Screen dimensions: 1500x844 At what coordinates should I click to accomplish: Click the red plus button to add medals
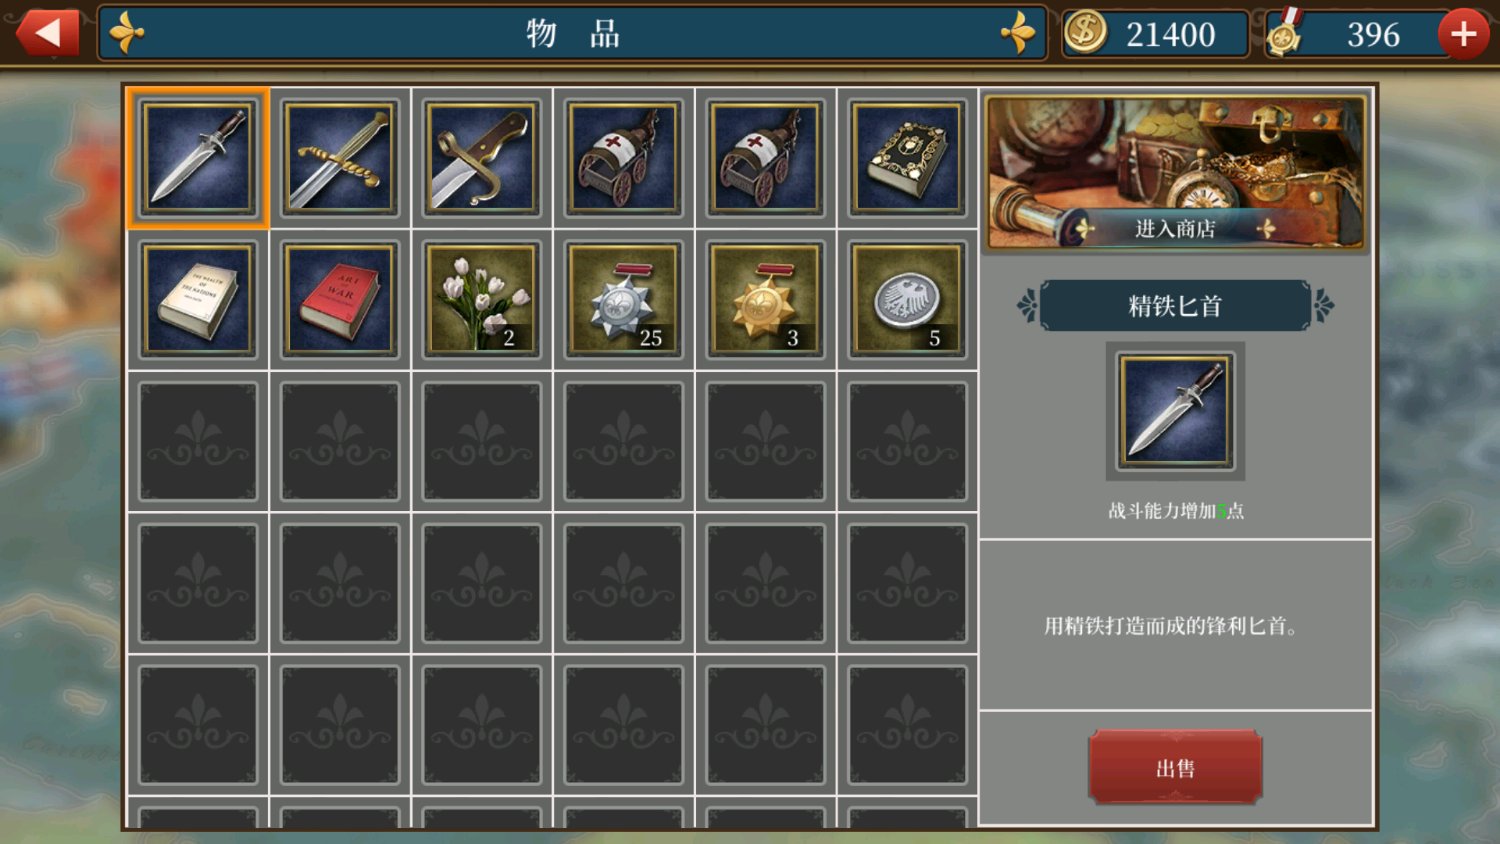pyautogui.click(x=1463, y=34)
